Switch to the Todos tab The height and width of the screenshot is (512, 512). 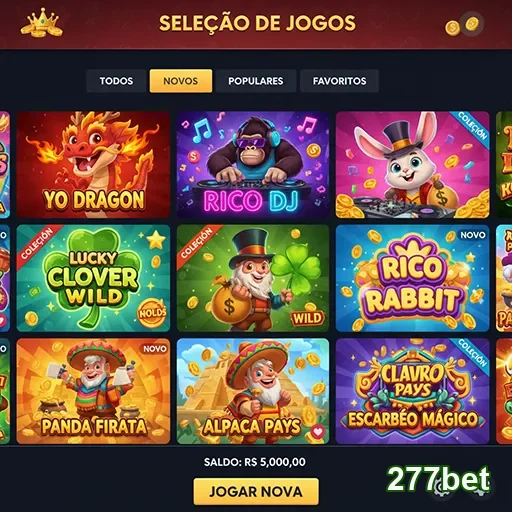(x=116, y=81)
